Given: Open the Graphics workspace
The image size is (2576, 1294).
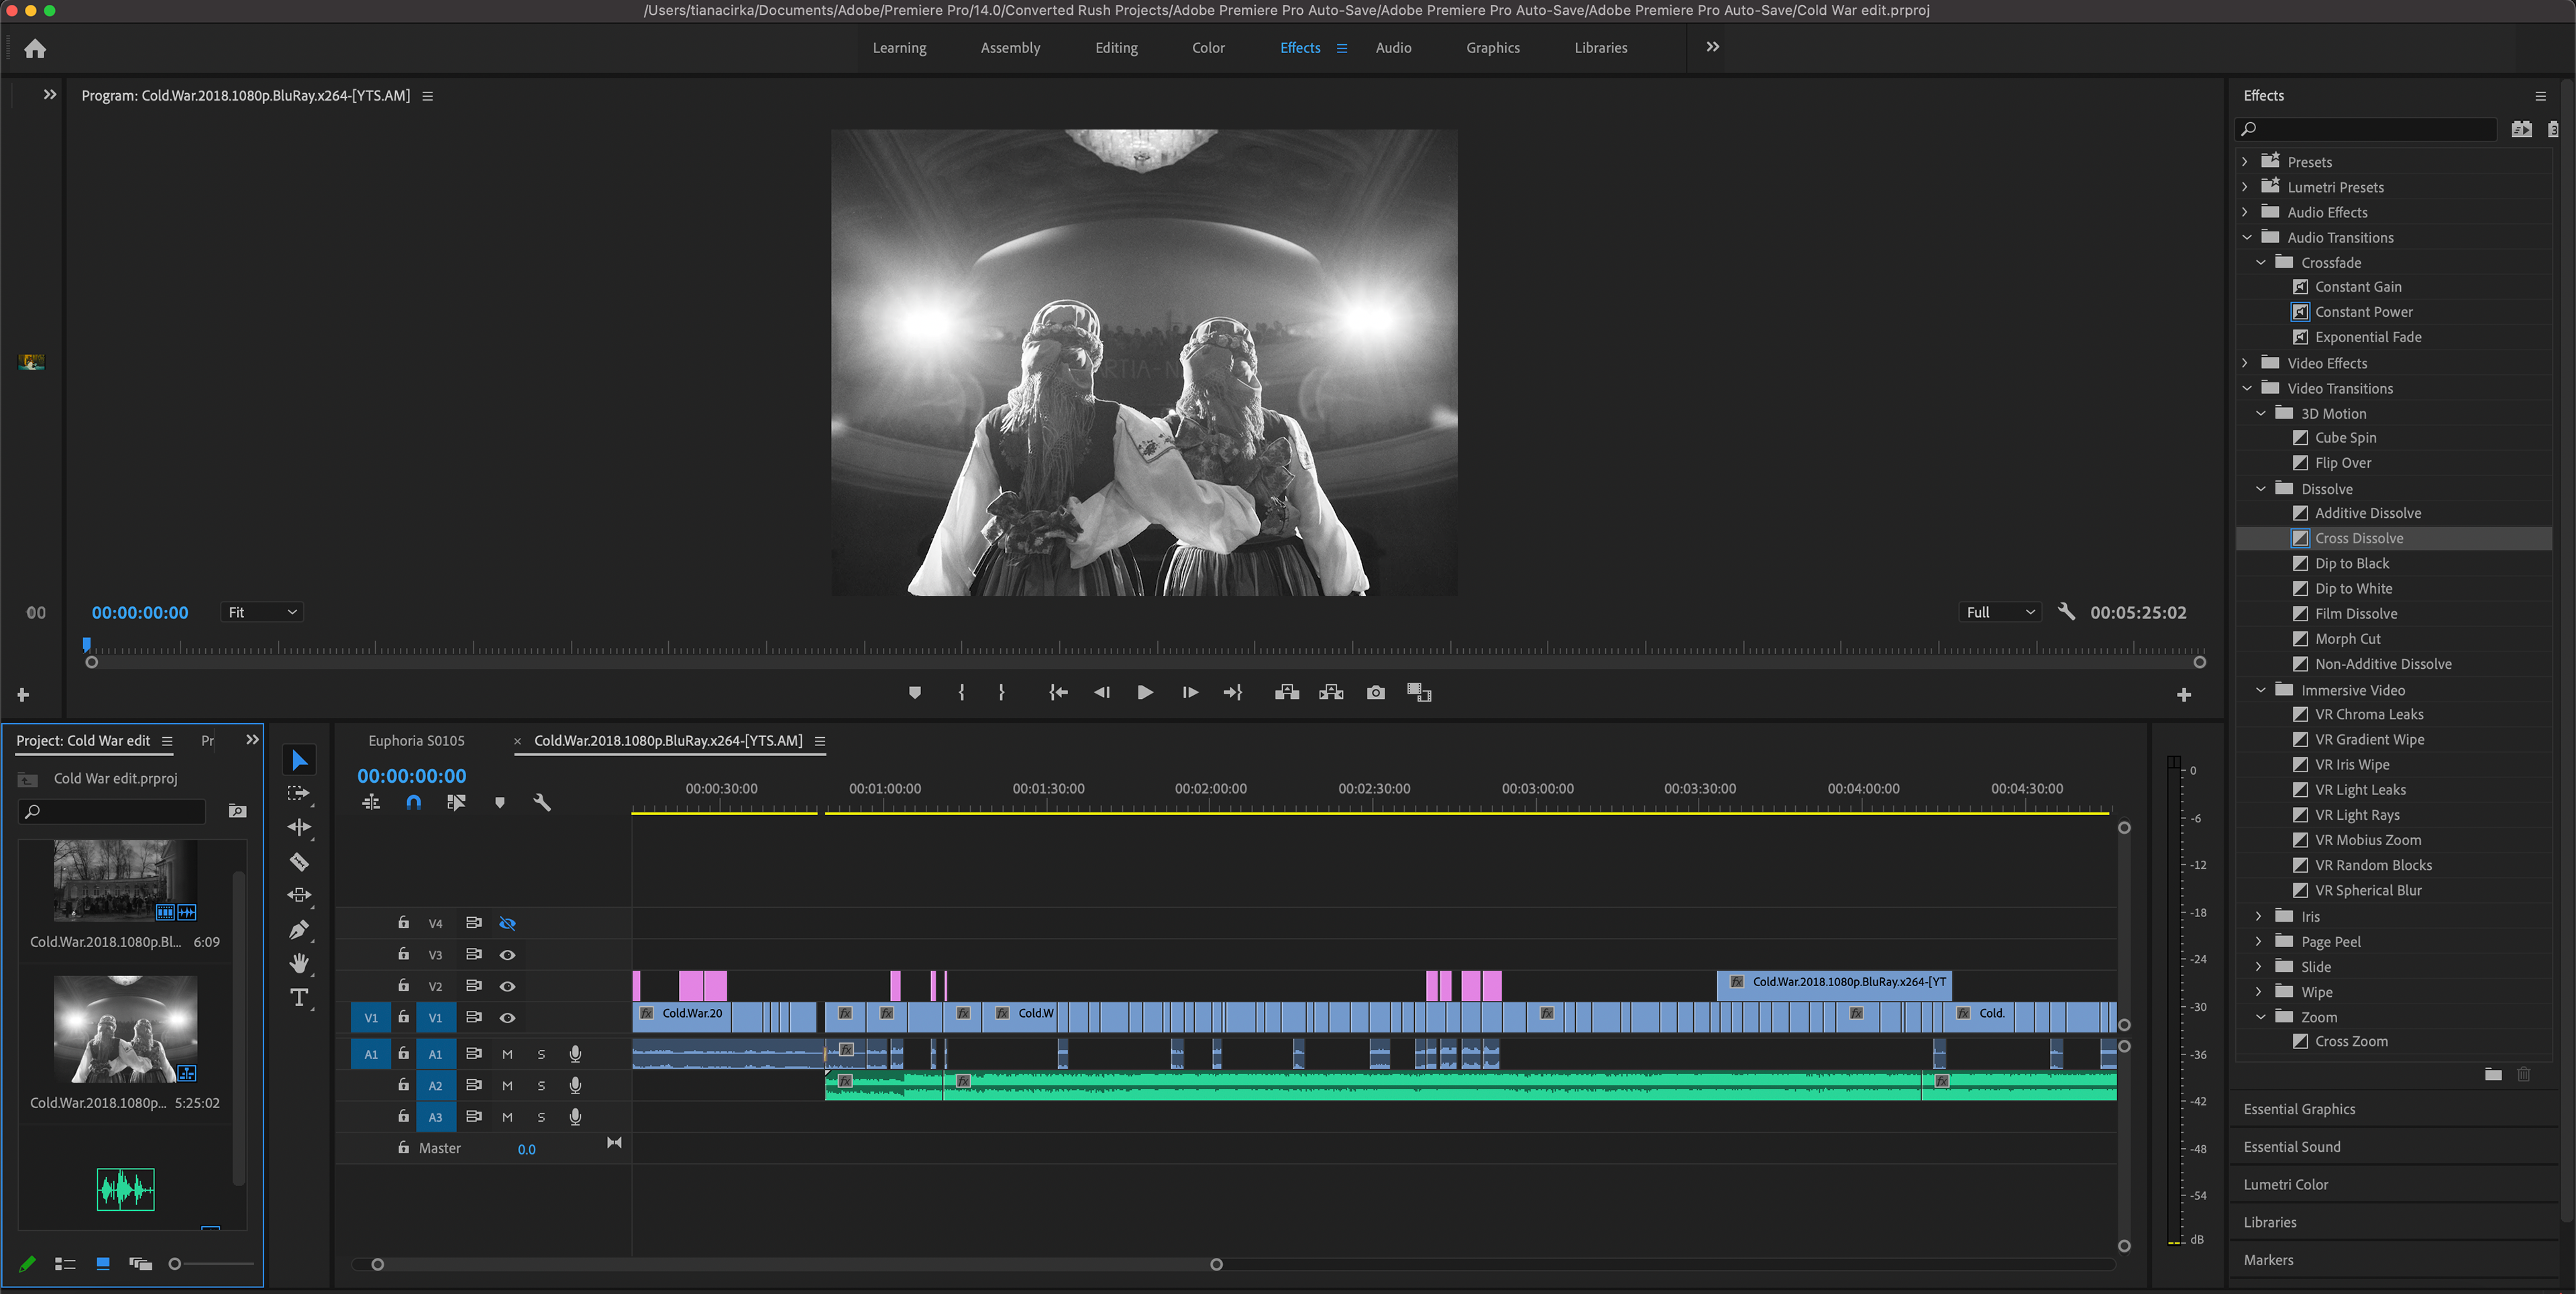Looking at the screenshot, I should pos(1493,48).
